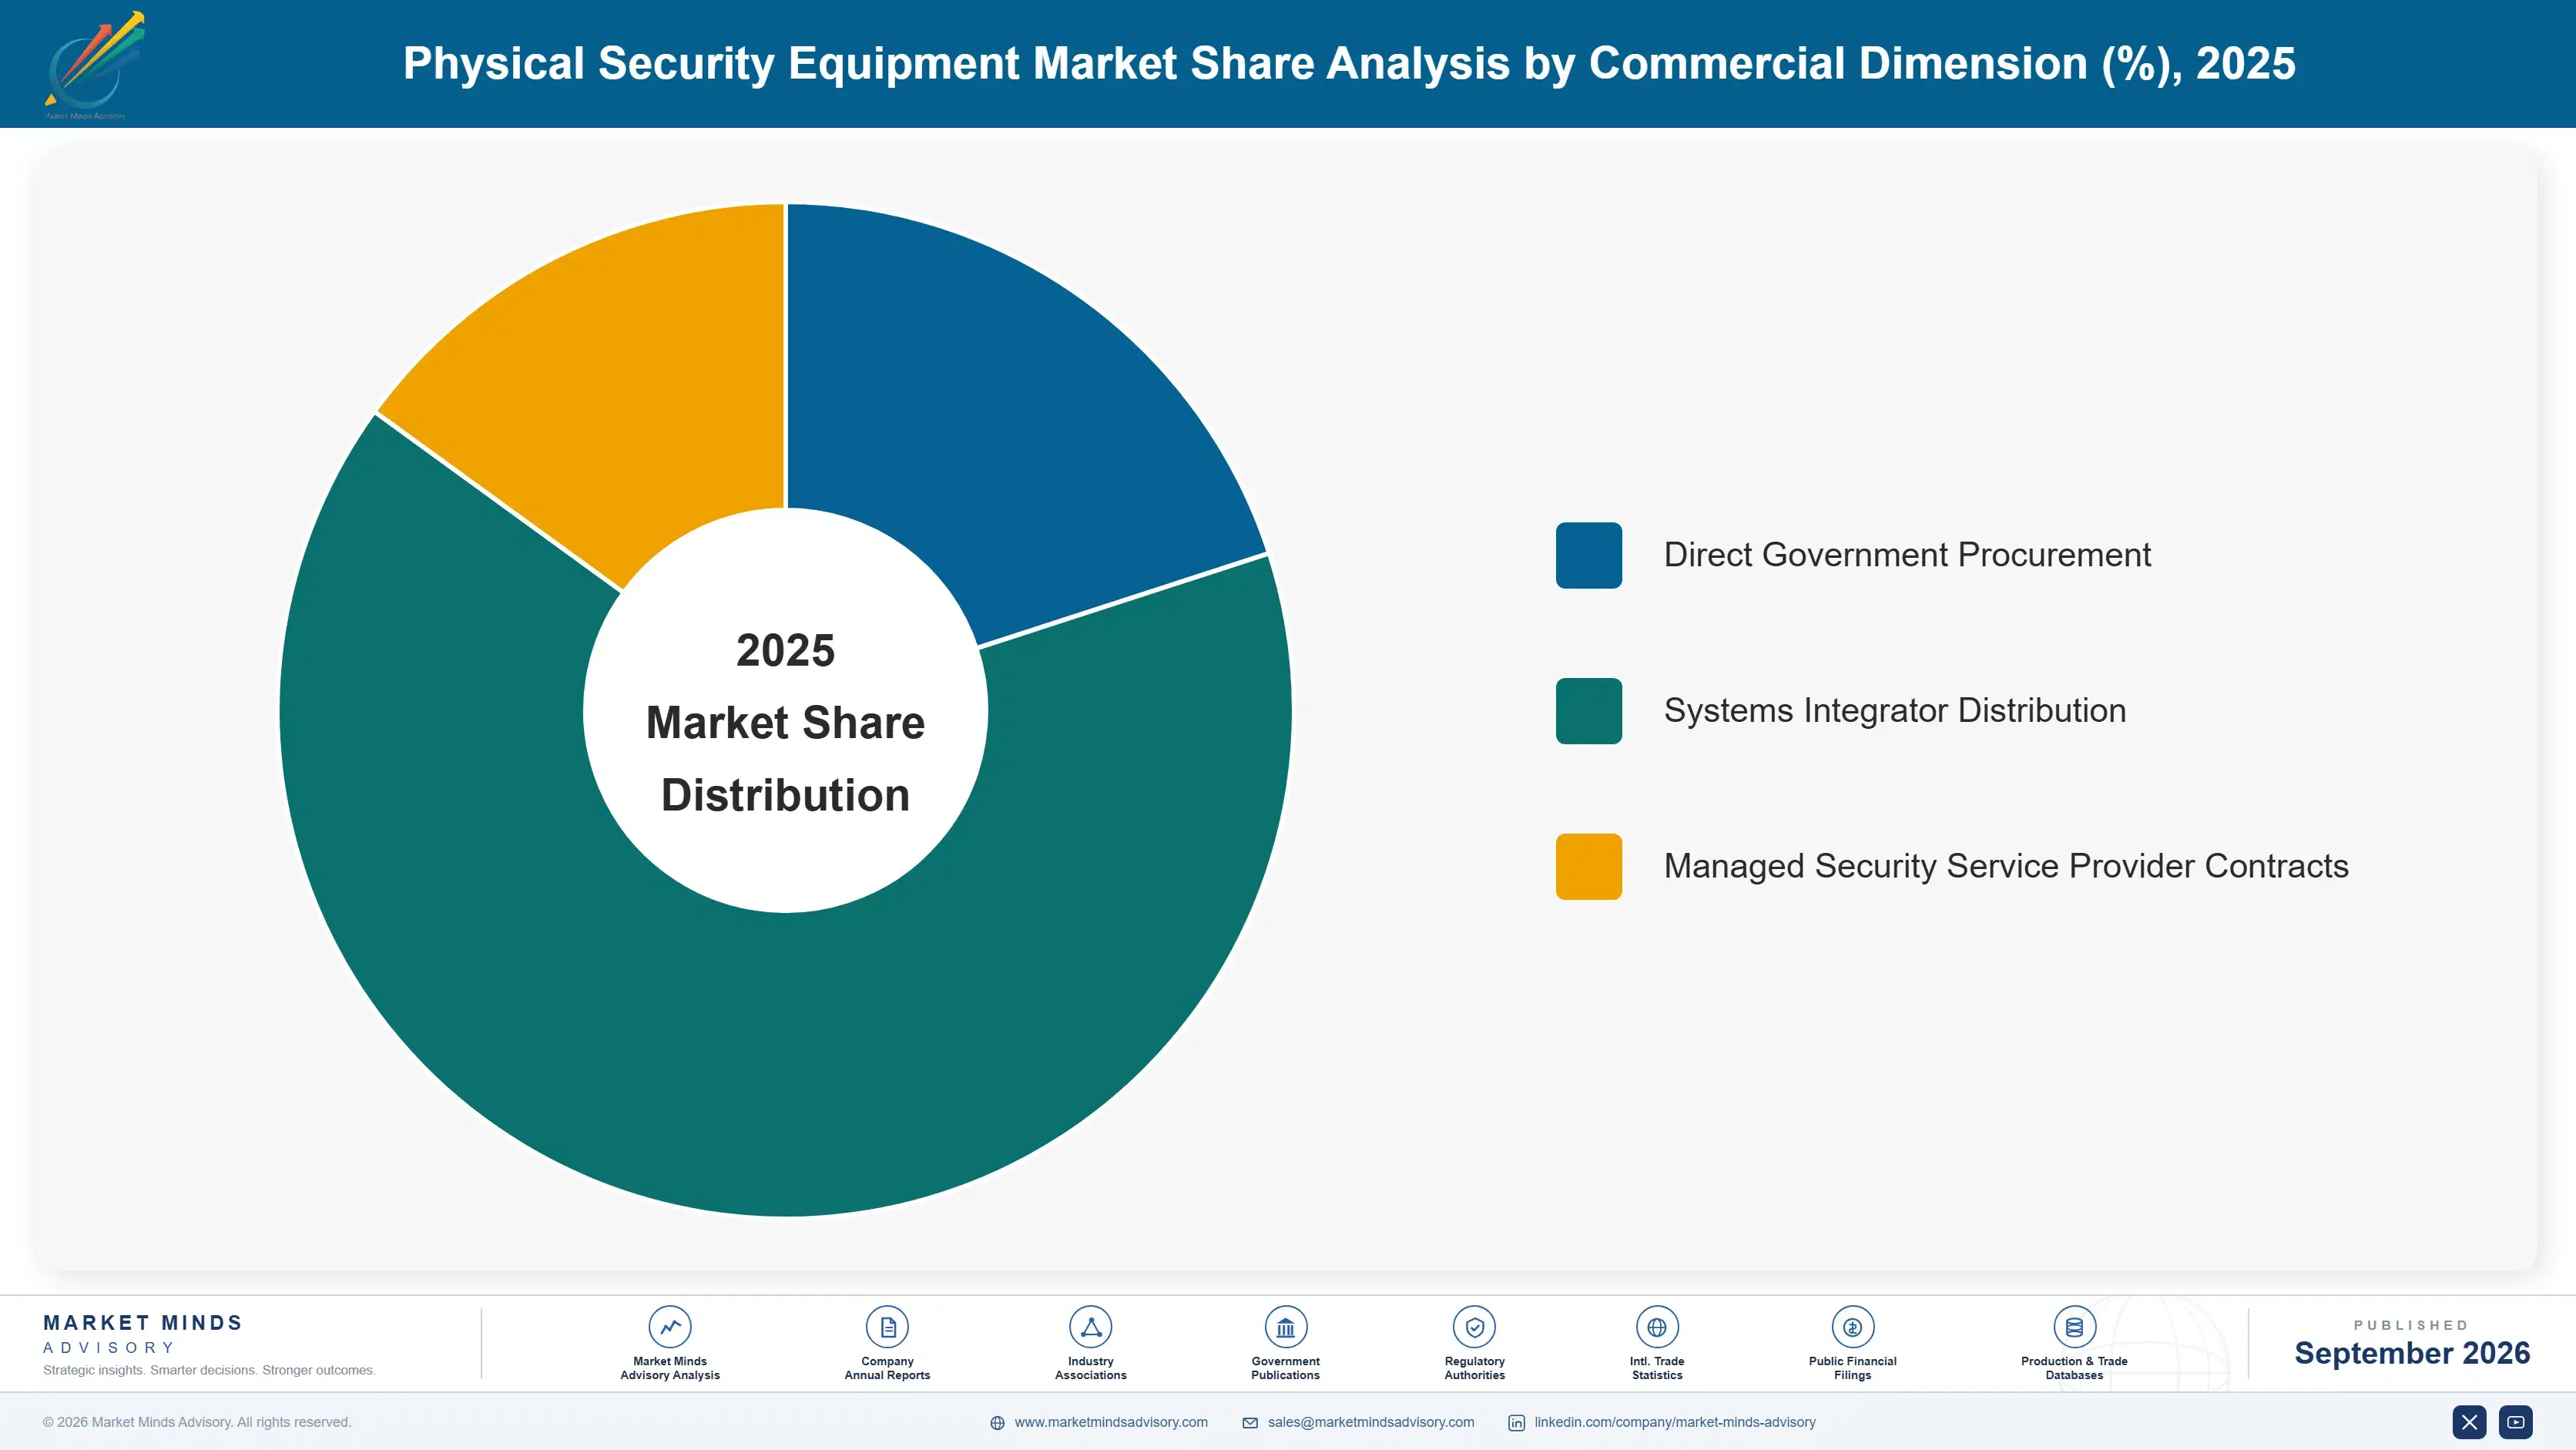Open www.marketmindsadvisory.com link
The image size is (2576, 1450).
pyautogui.click(x=1111, y=1422)
